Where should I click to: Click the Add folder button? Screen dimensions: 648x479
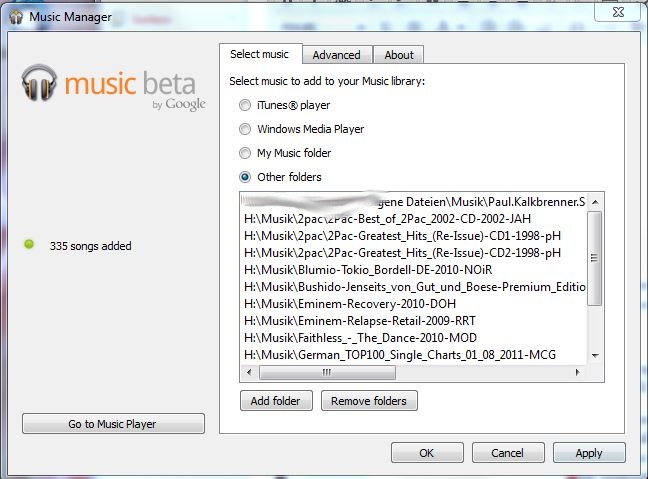(276, 401)
